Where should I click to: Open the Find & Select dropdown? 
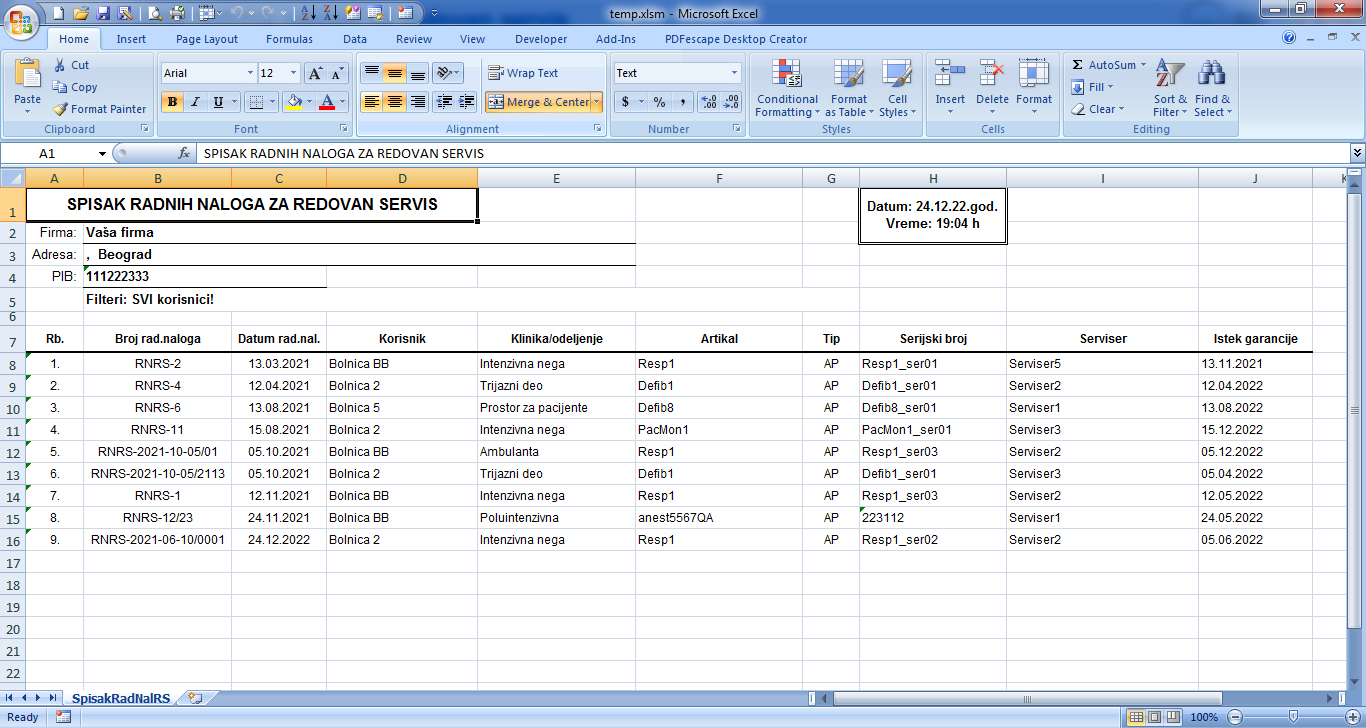tap(1212, 87)
